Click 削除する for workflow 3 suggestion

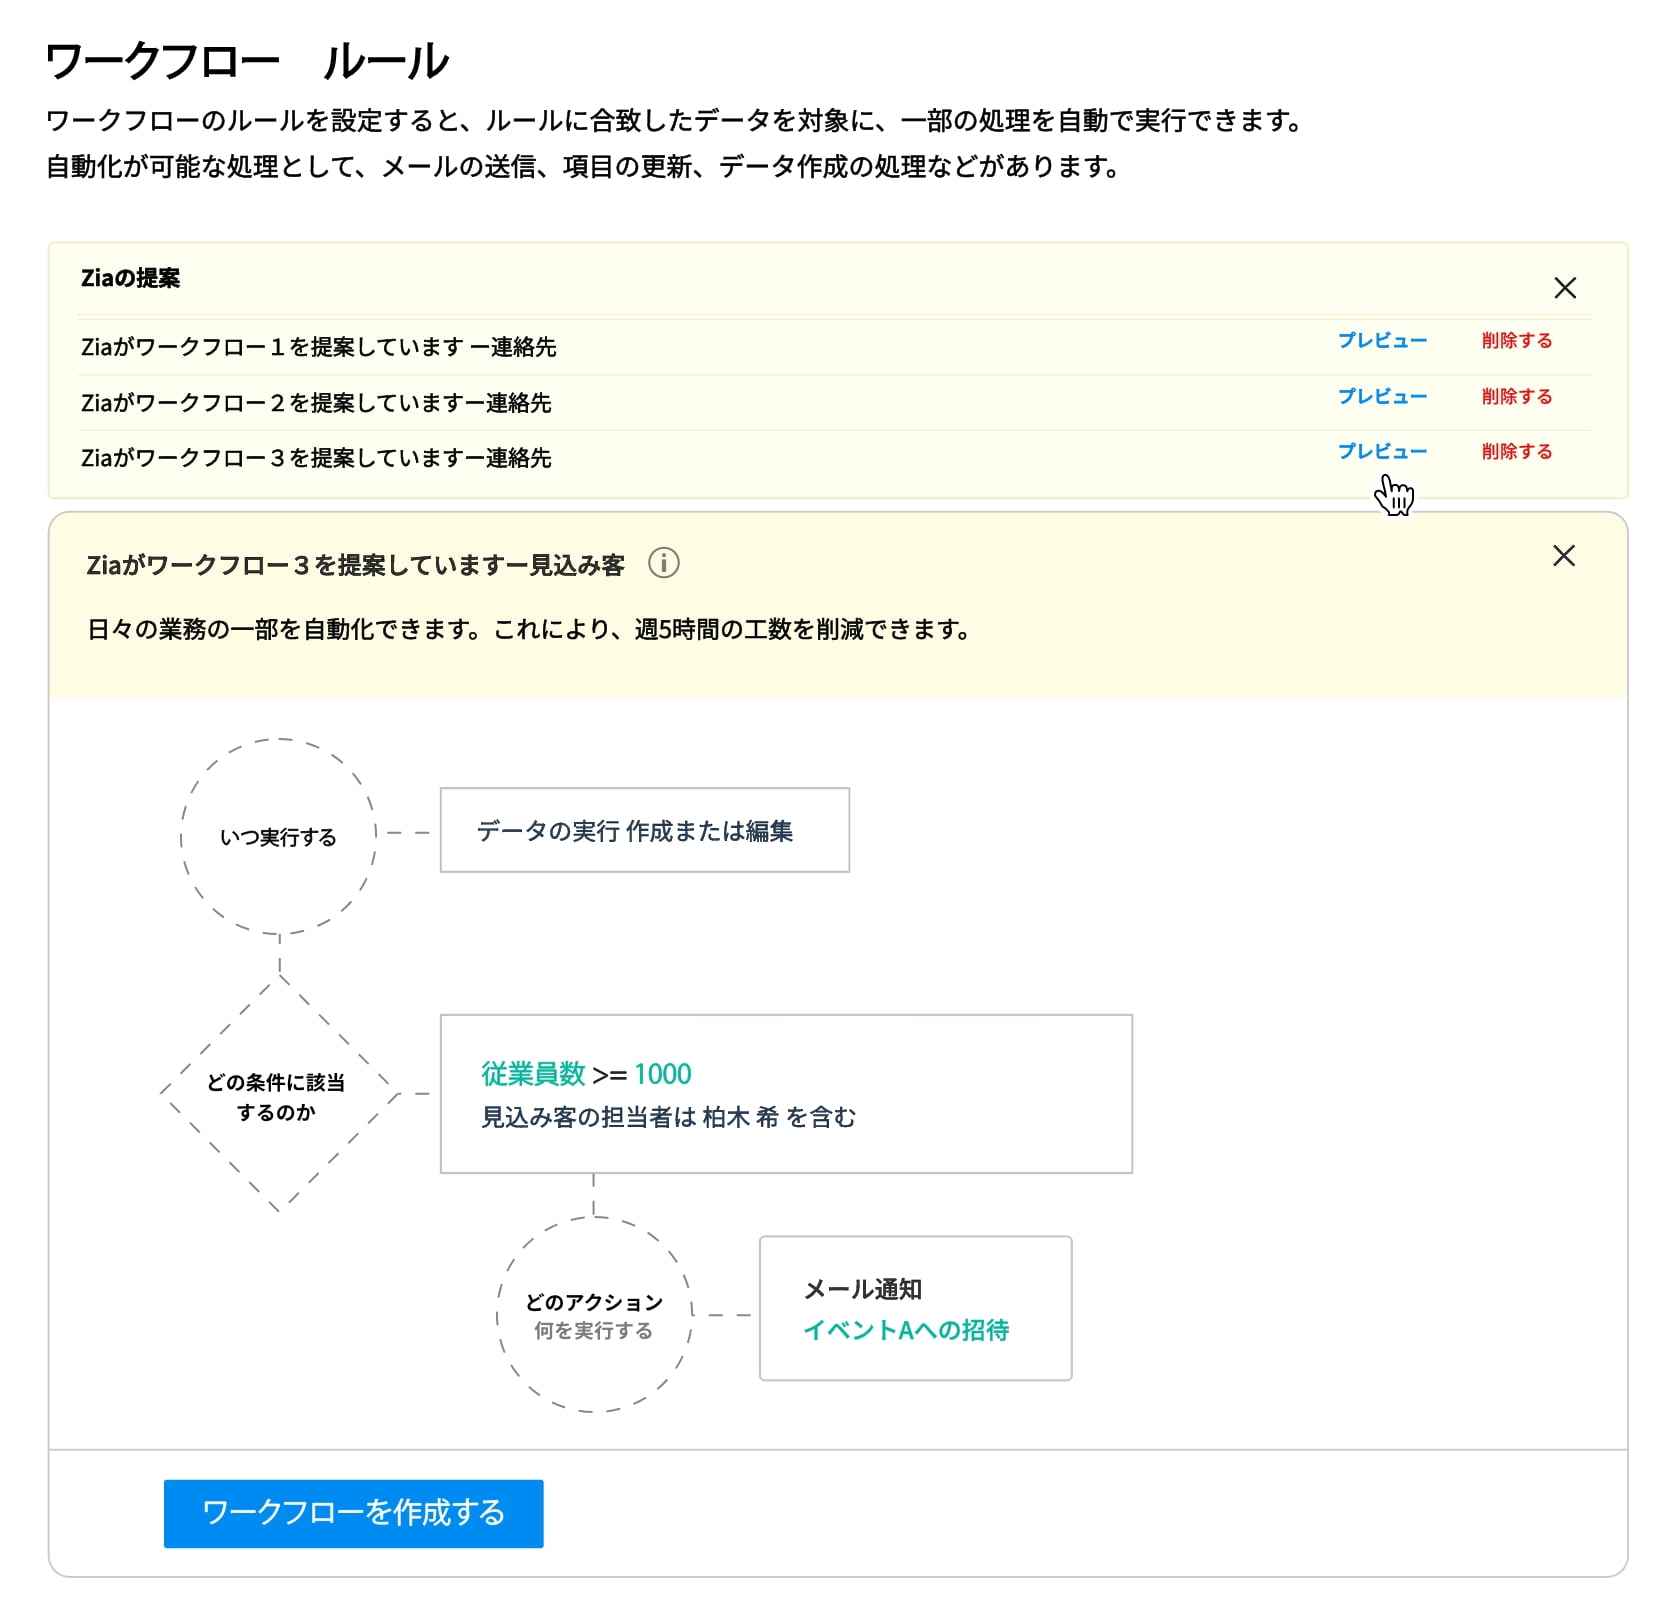(x=1517, y=452)
